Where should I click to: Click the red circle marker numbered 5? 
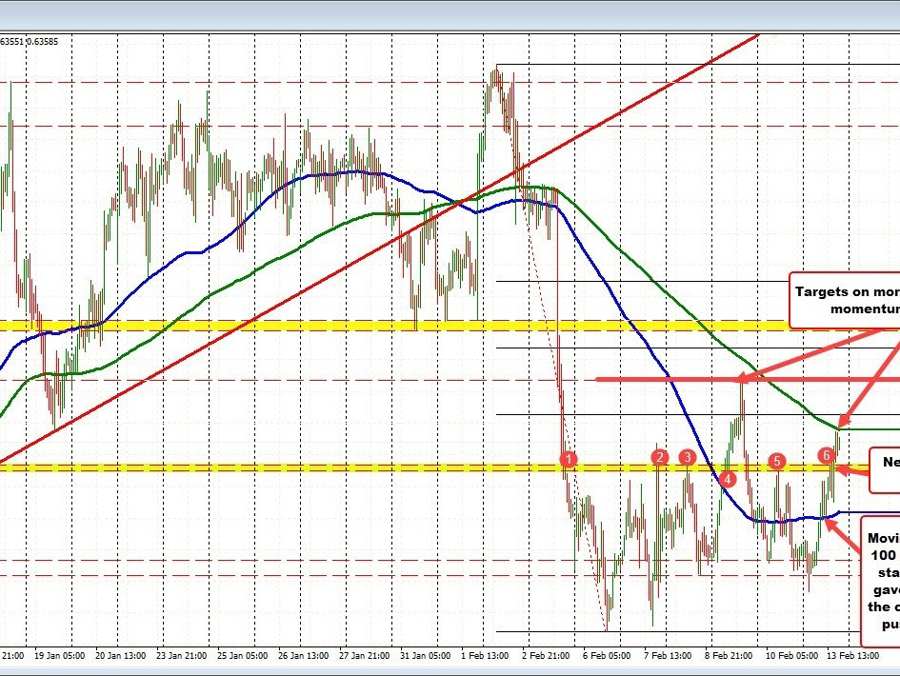[777, 461]
